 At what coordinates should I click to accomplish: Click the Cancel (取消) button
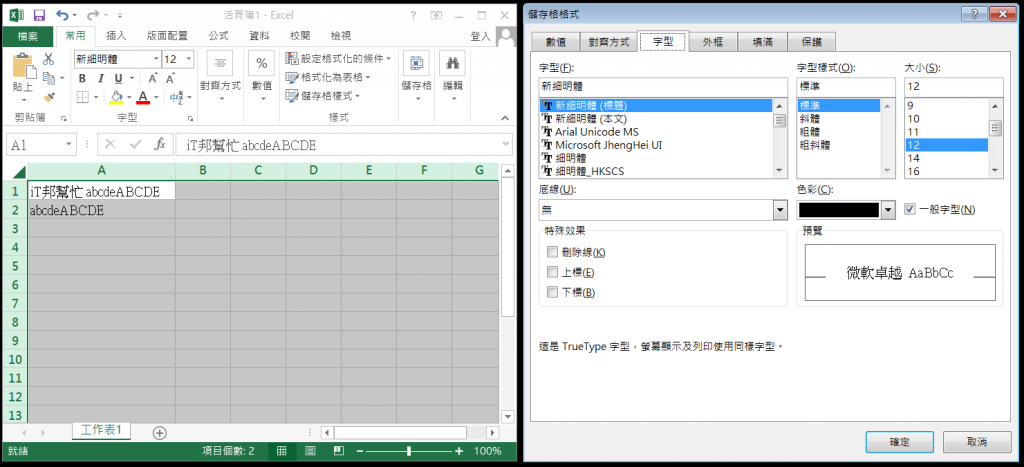(x=978, y=442)
